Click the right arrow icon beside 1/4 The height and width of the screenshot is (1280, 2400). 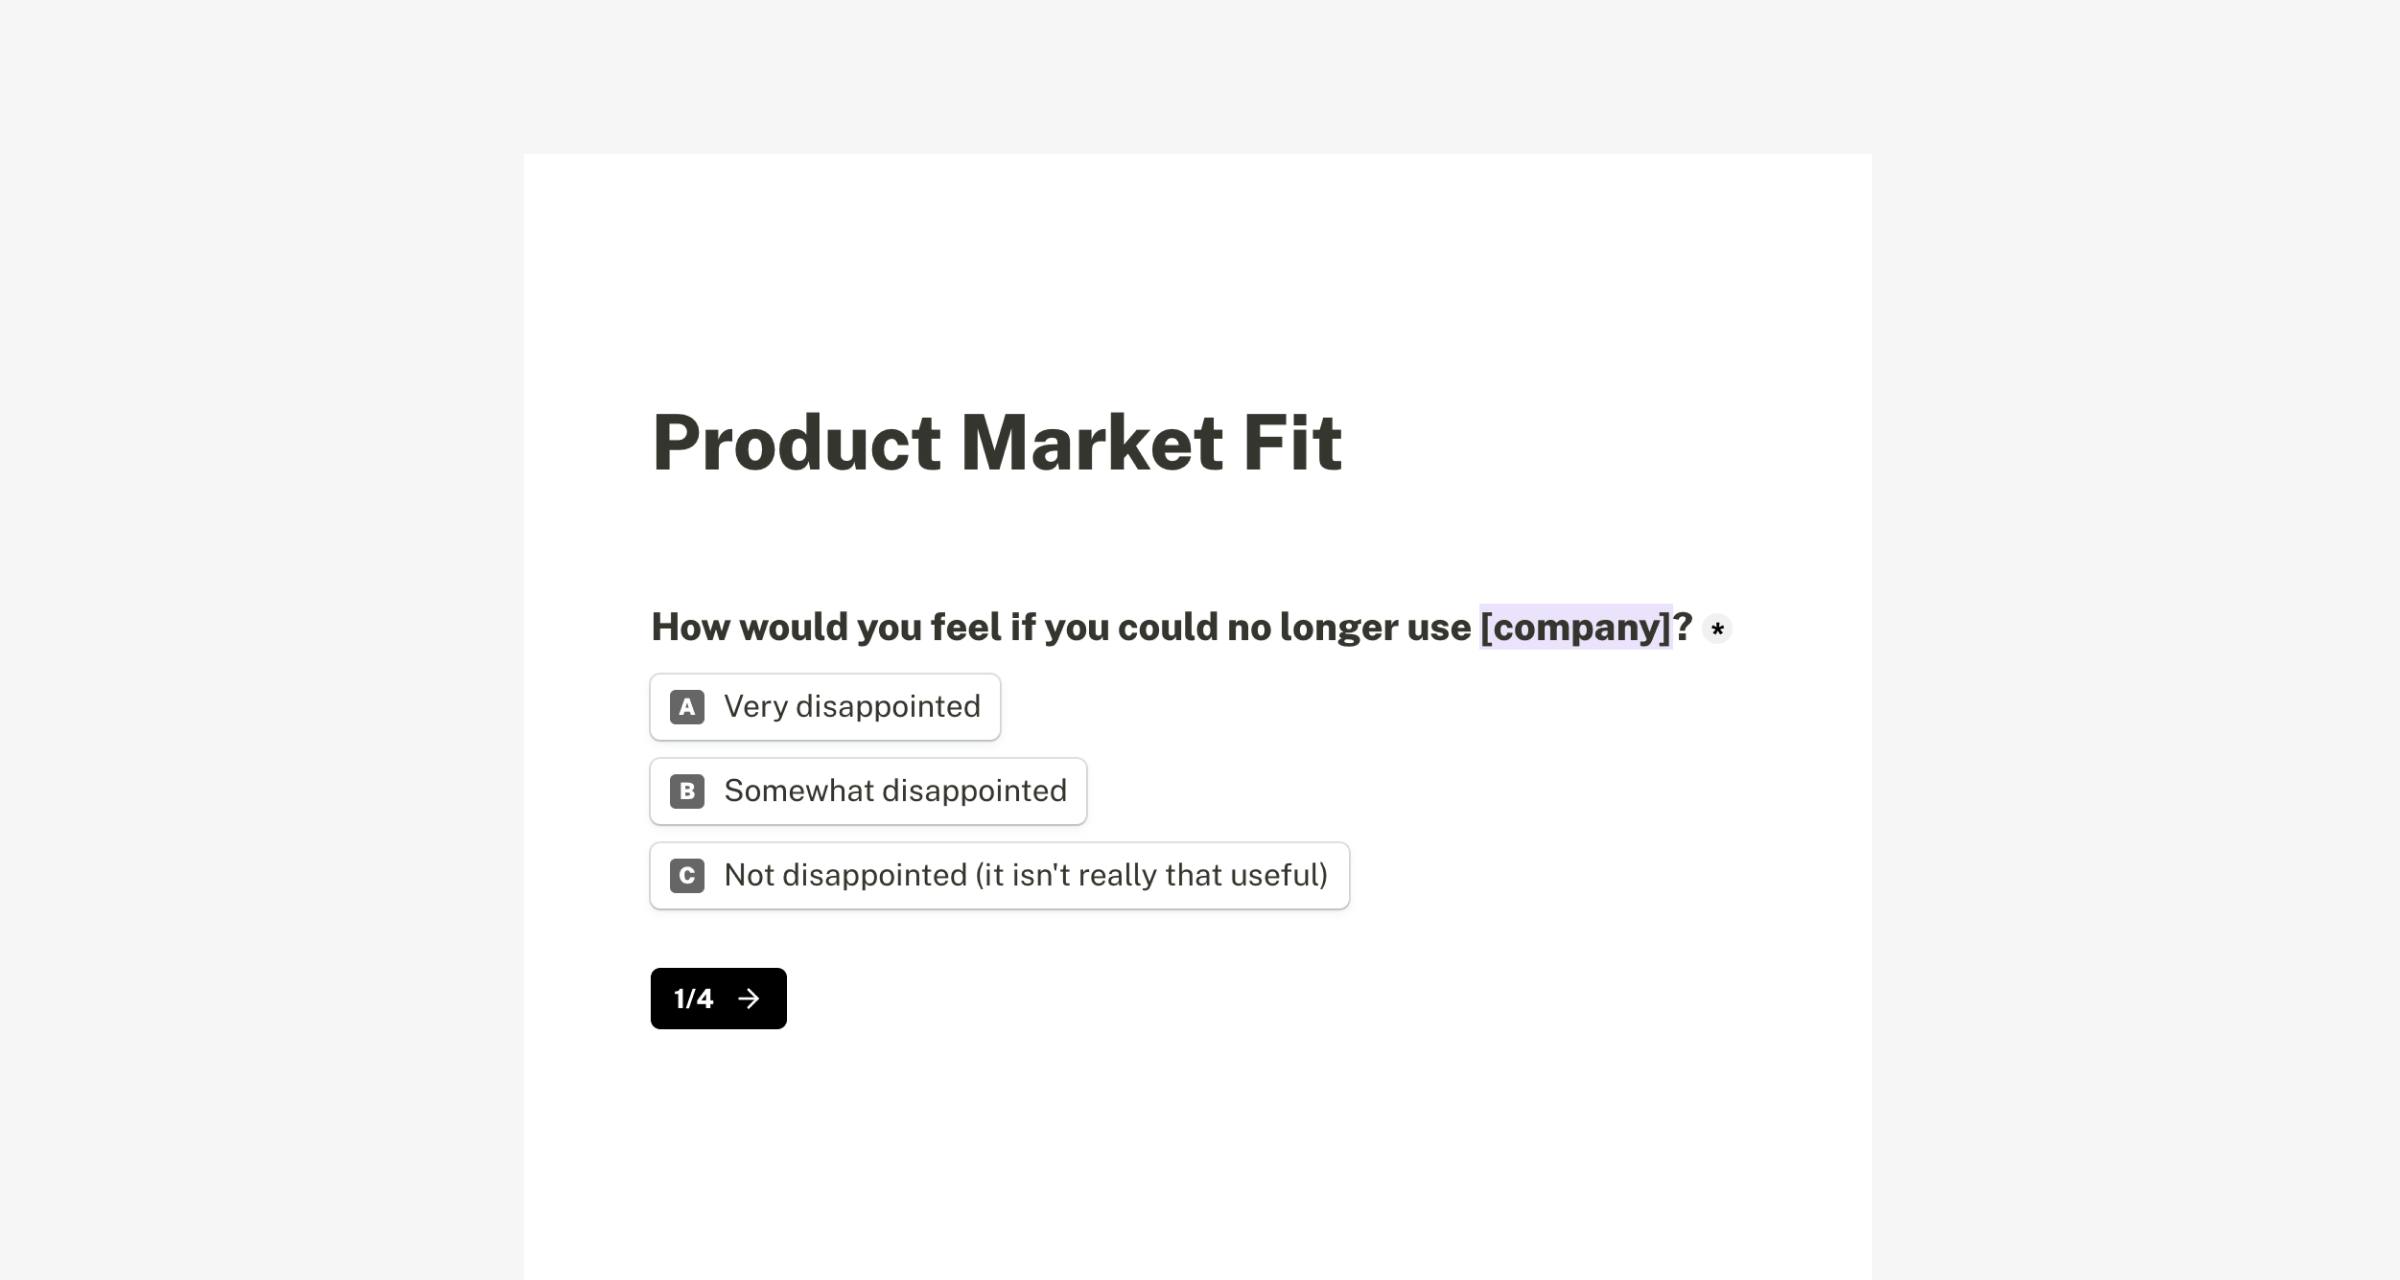pyautogui.click(x=749, y=999)
